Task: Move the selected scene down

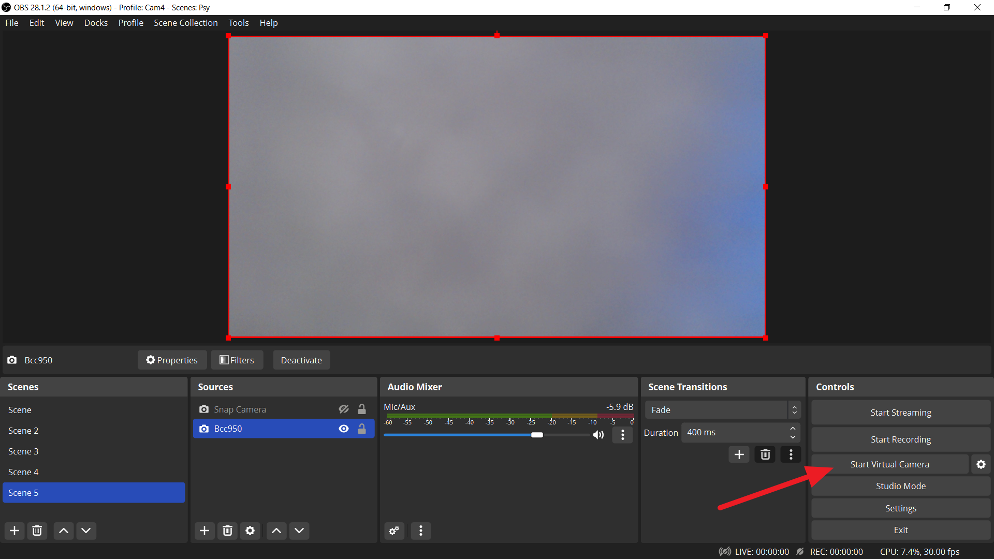Action: (x=86, y=530)
